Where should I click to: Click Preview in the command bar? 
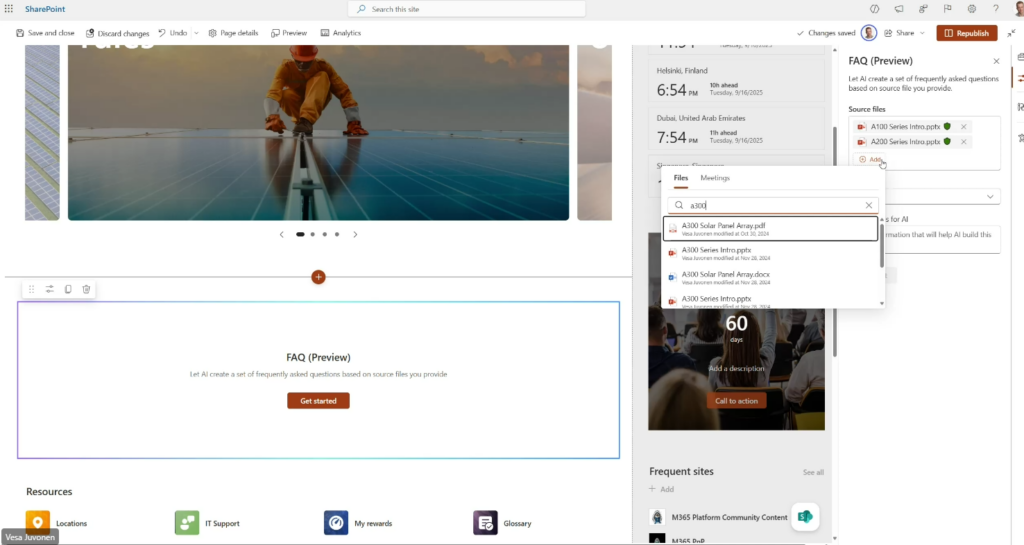(289, 33)
